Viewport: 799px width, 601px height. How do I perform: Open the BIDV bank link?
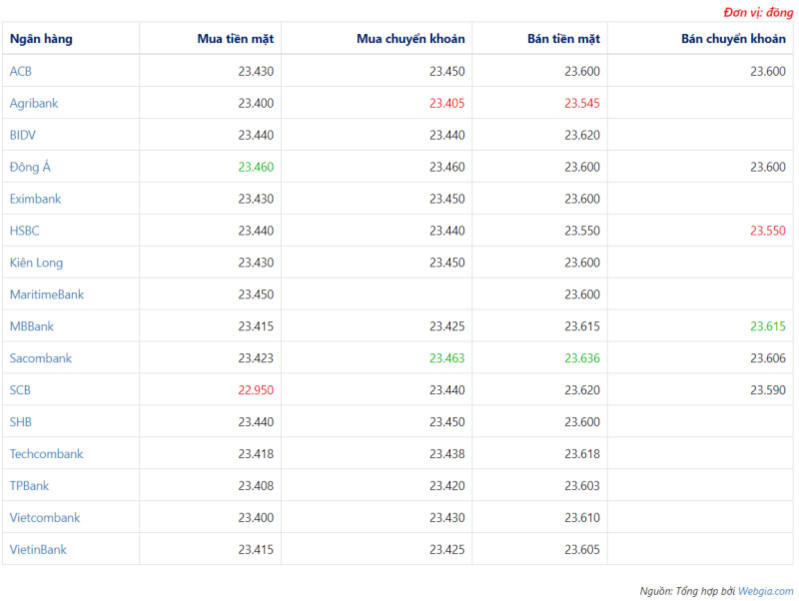tap(23, 135)
